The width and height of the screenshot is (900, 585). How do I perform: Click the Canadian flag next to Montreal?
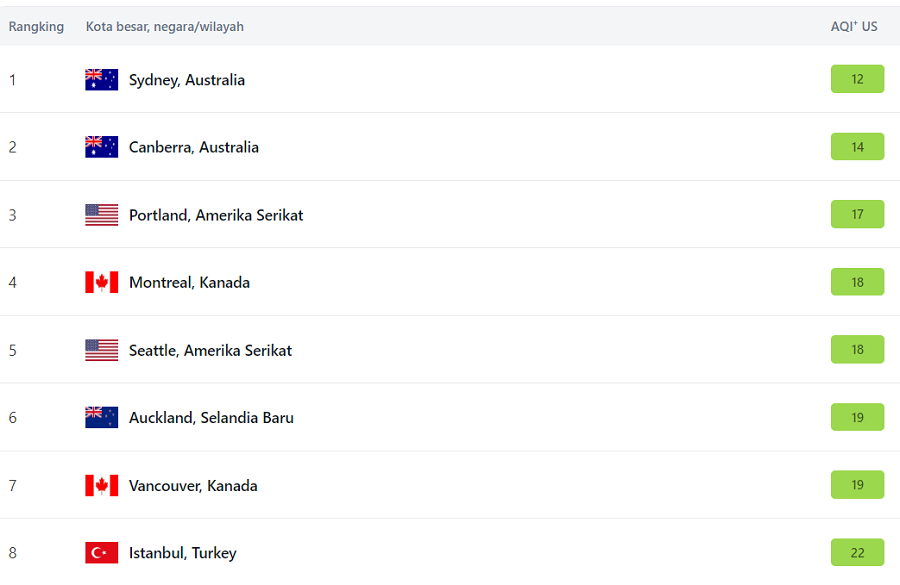[102, 282]
